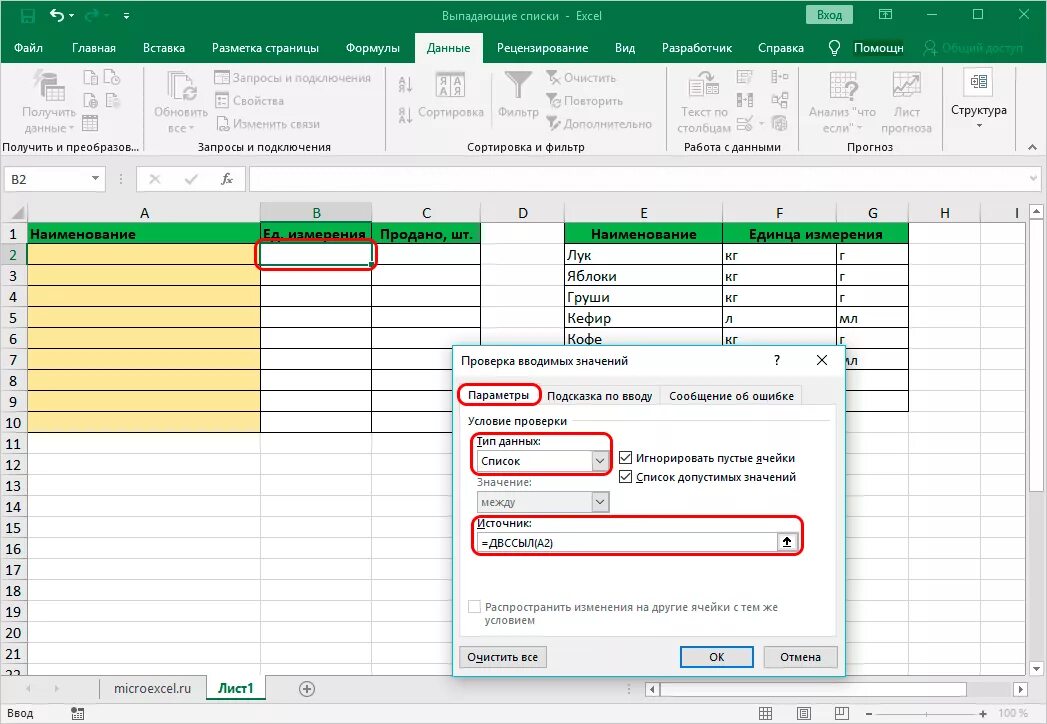Click the horizontal scrollbar right arrow
Viewport: 1047px width, 724px height.
click(x=1020, y=689)
